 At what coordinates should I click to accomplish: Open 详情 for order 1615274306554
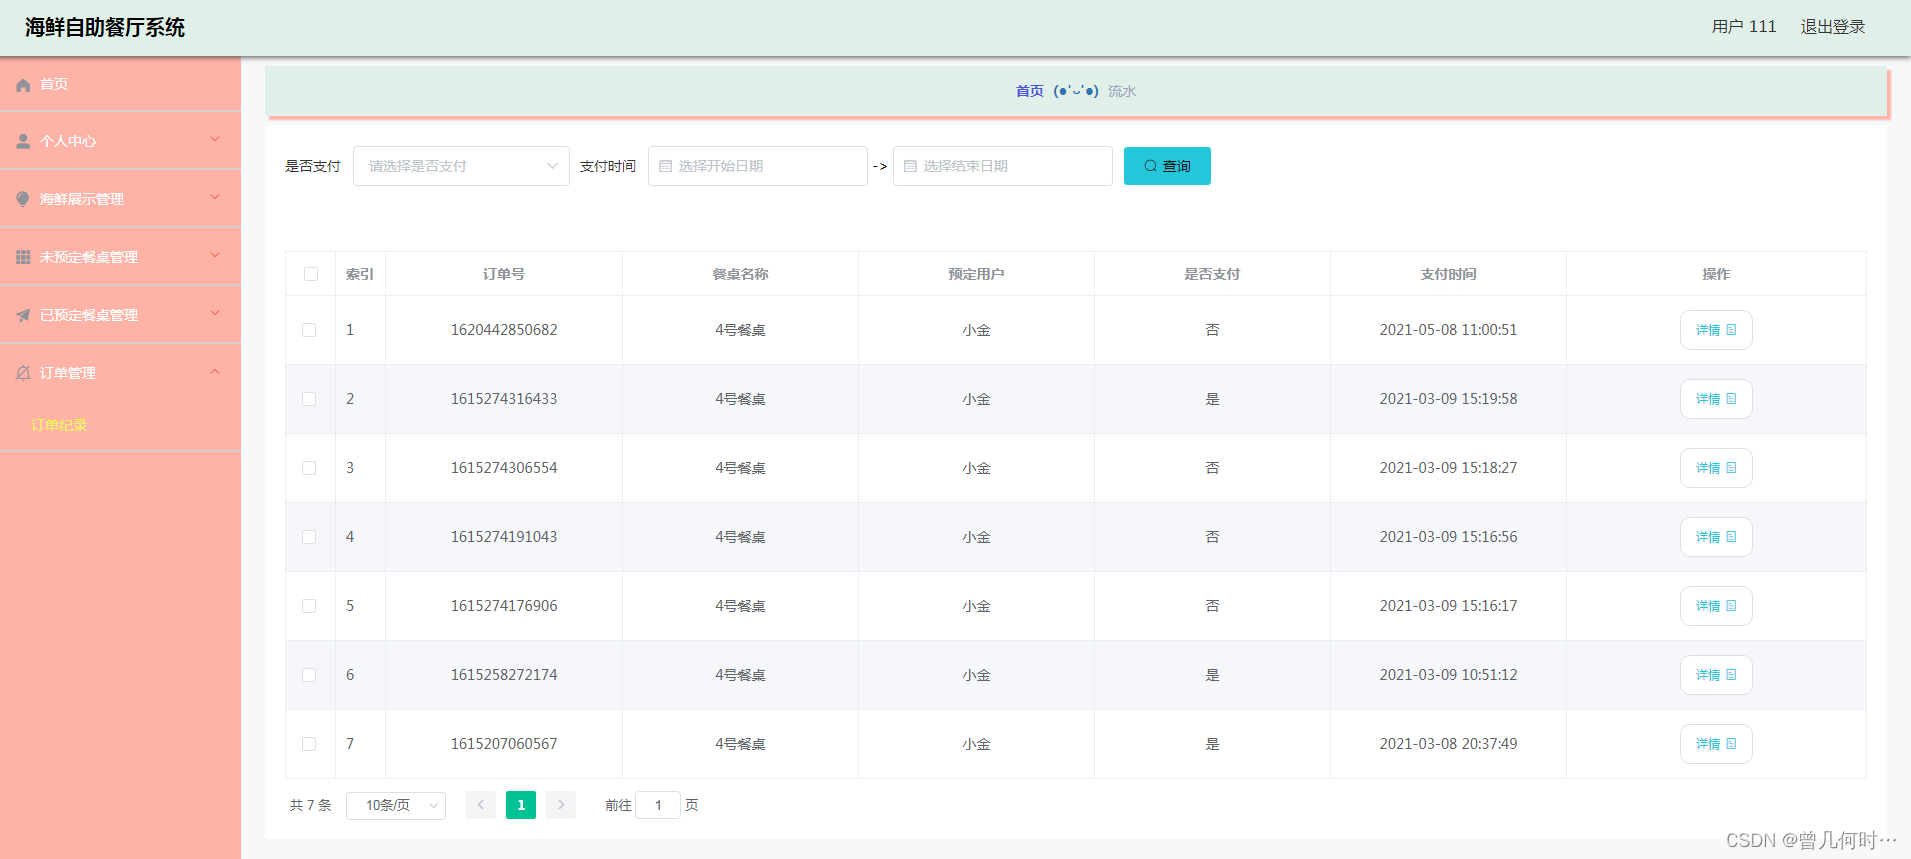tap(1716, 468)
